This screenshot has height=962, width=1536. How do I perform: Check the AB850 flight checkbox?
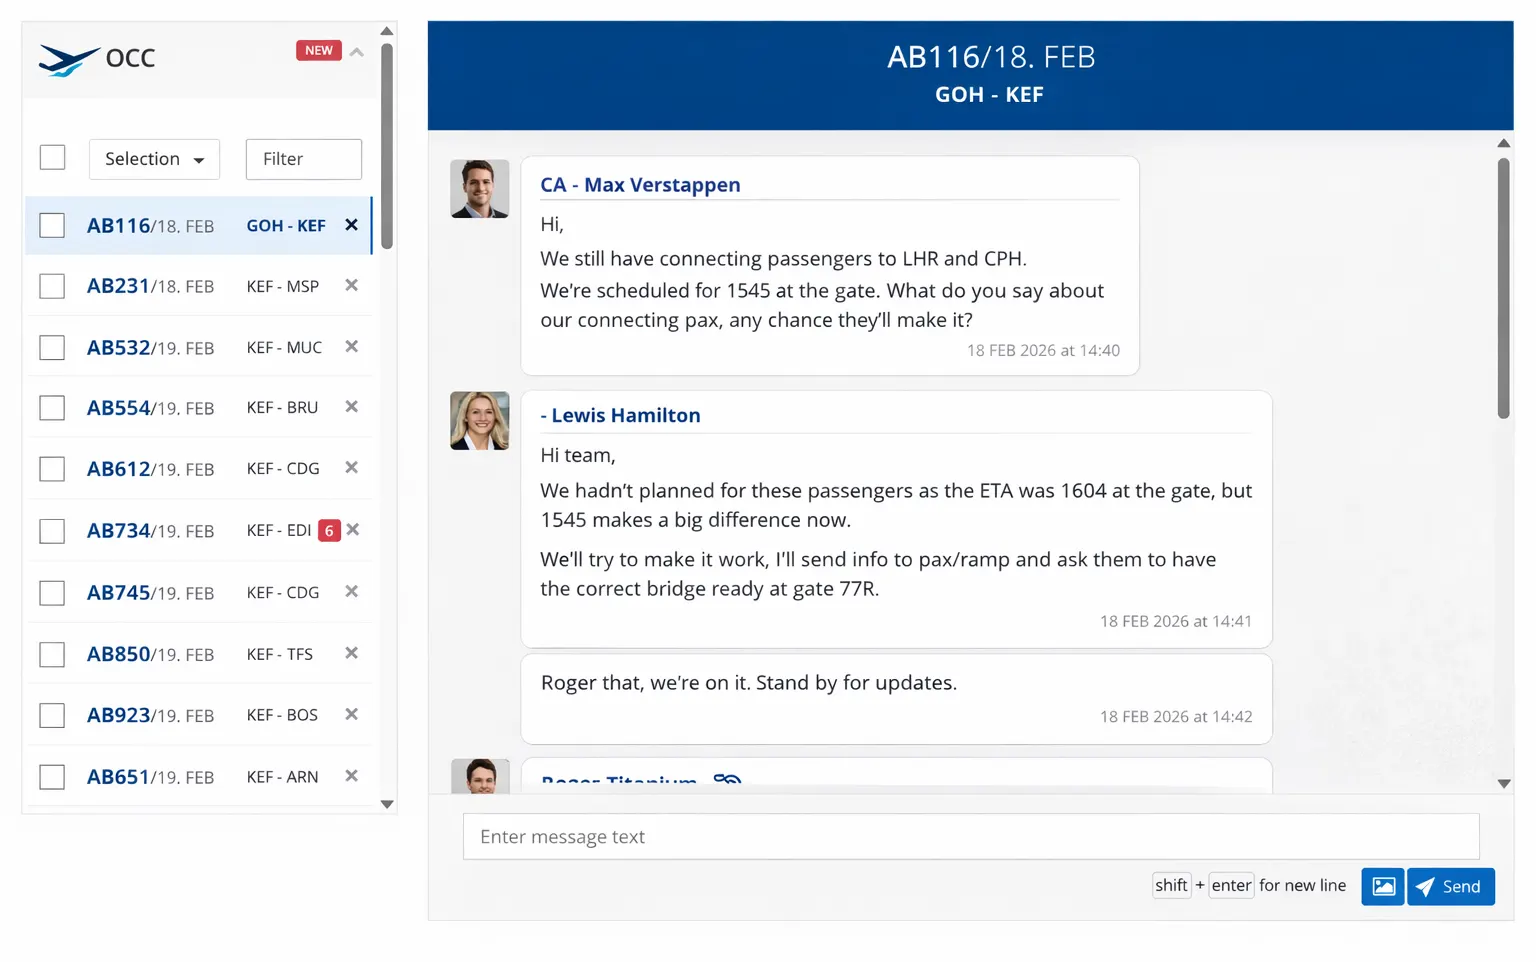click(52, 654)
